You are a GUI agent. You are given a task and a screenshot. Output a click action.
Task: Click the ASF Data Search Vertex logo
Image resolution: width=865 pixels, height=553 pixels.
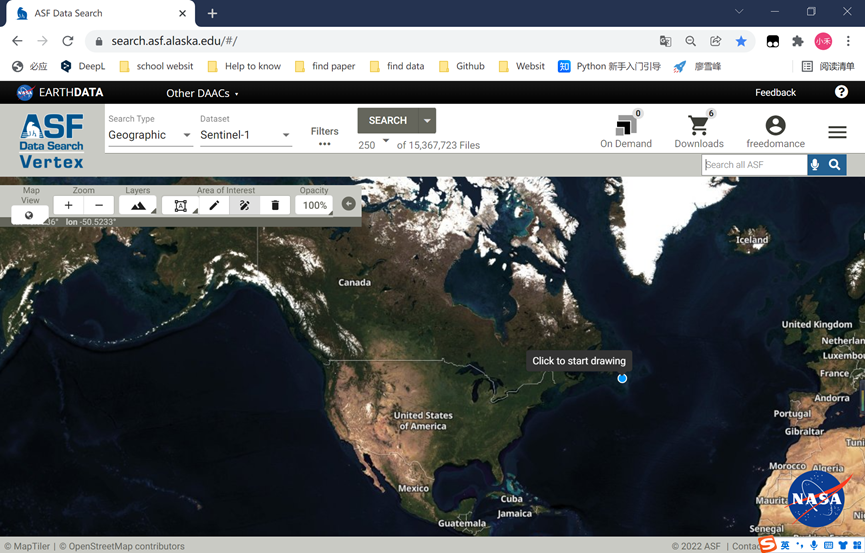point(51,141)
